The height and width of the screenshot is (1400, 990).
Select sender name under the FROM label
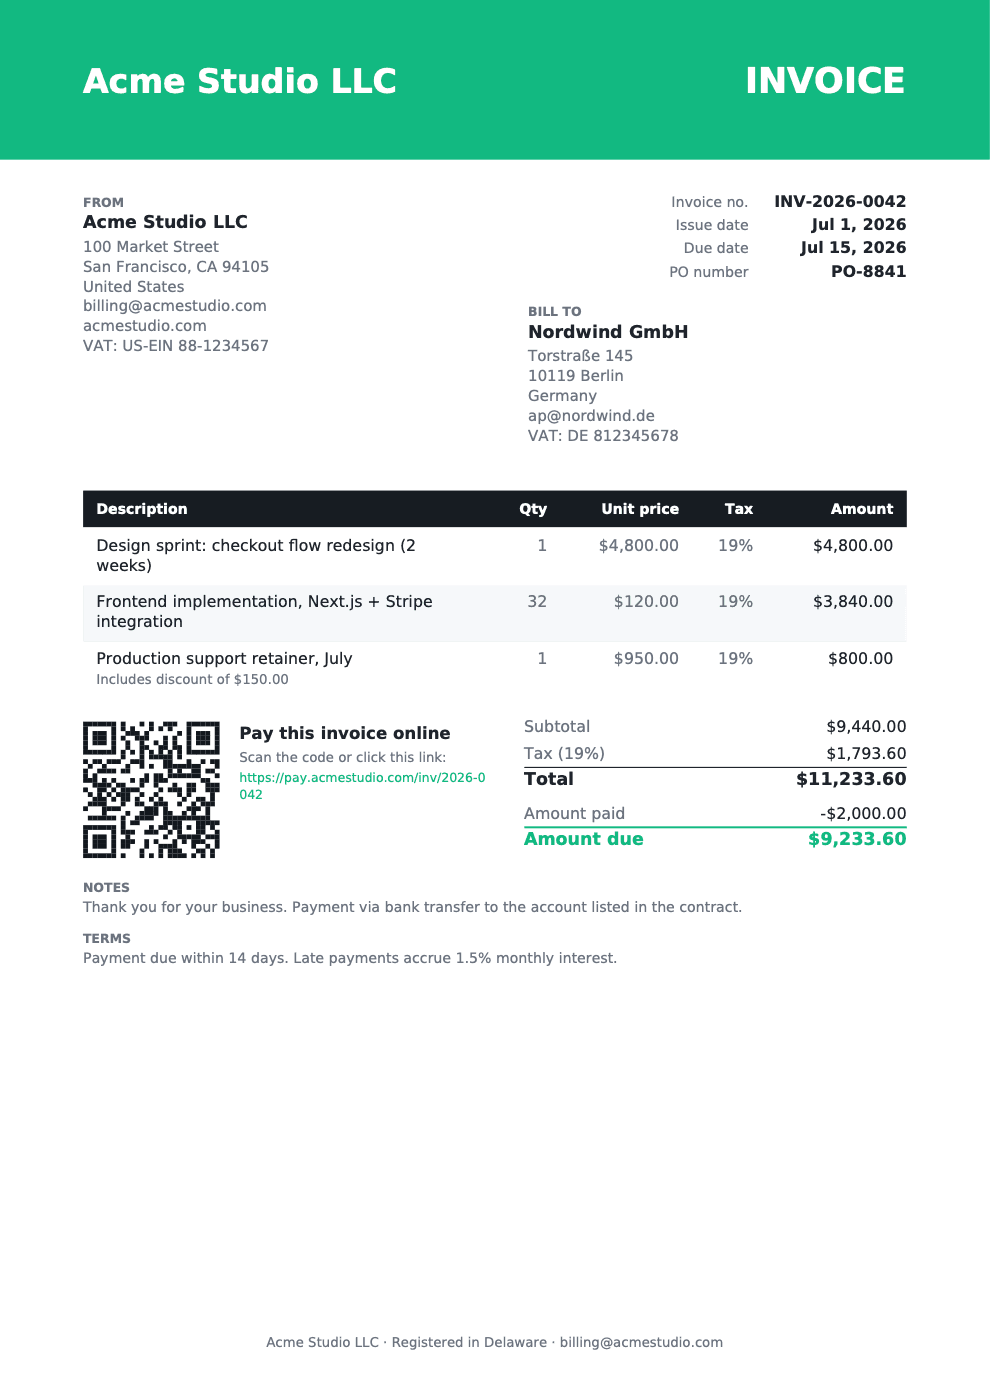point(165,222)
